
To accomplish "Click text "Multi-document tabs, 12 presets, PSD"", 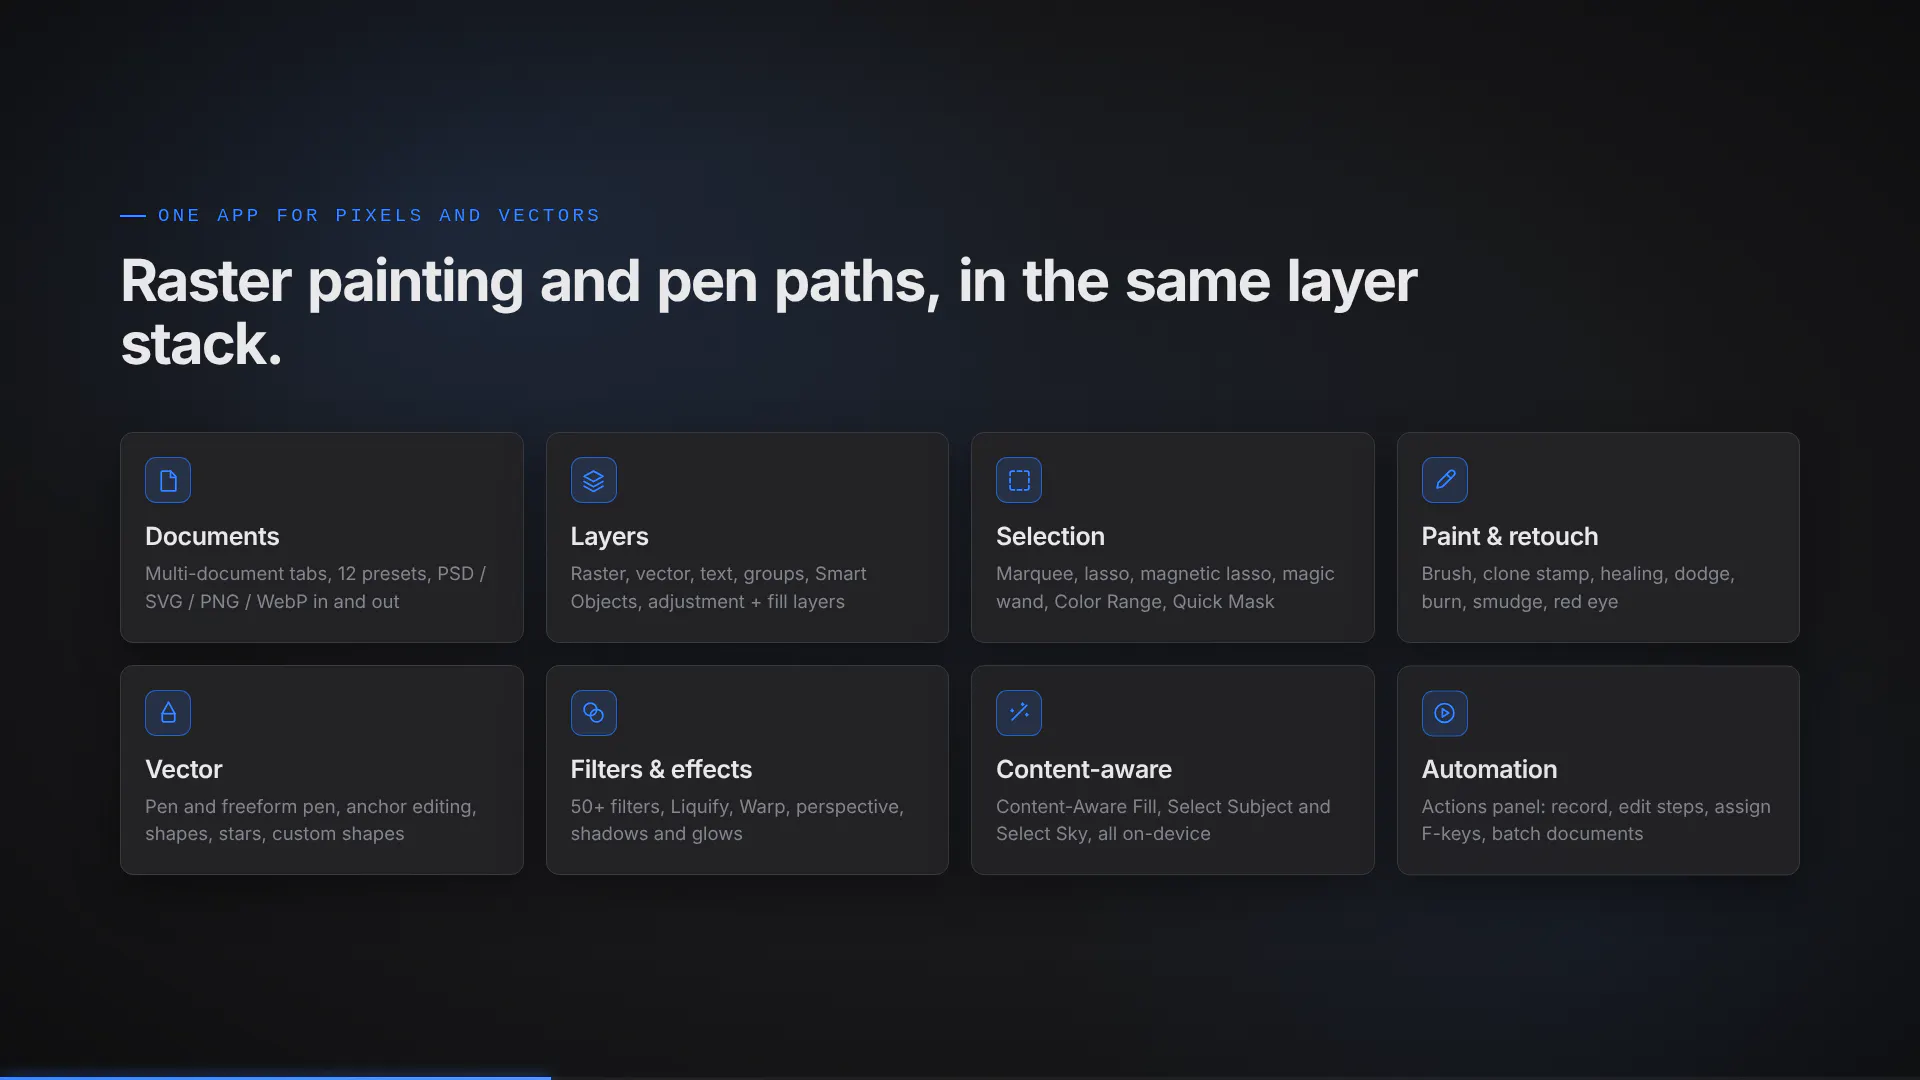I will [310, 574].
